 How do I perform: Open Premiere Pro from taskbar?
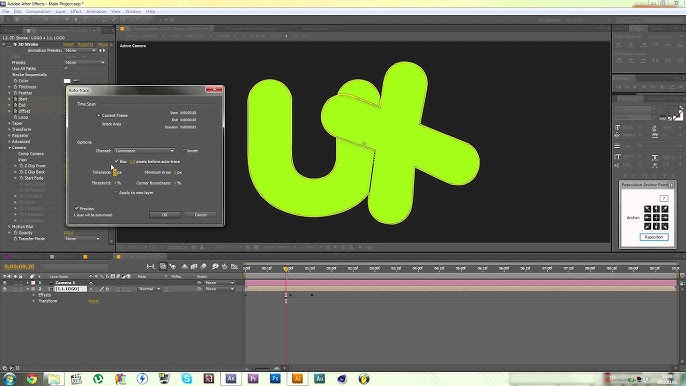(253, 379)
